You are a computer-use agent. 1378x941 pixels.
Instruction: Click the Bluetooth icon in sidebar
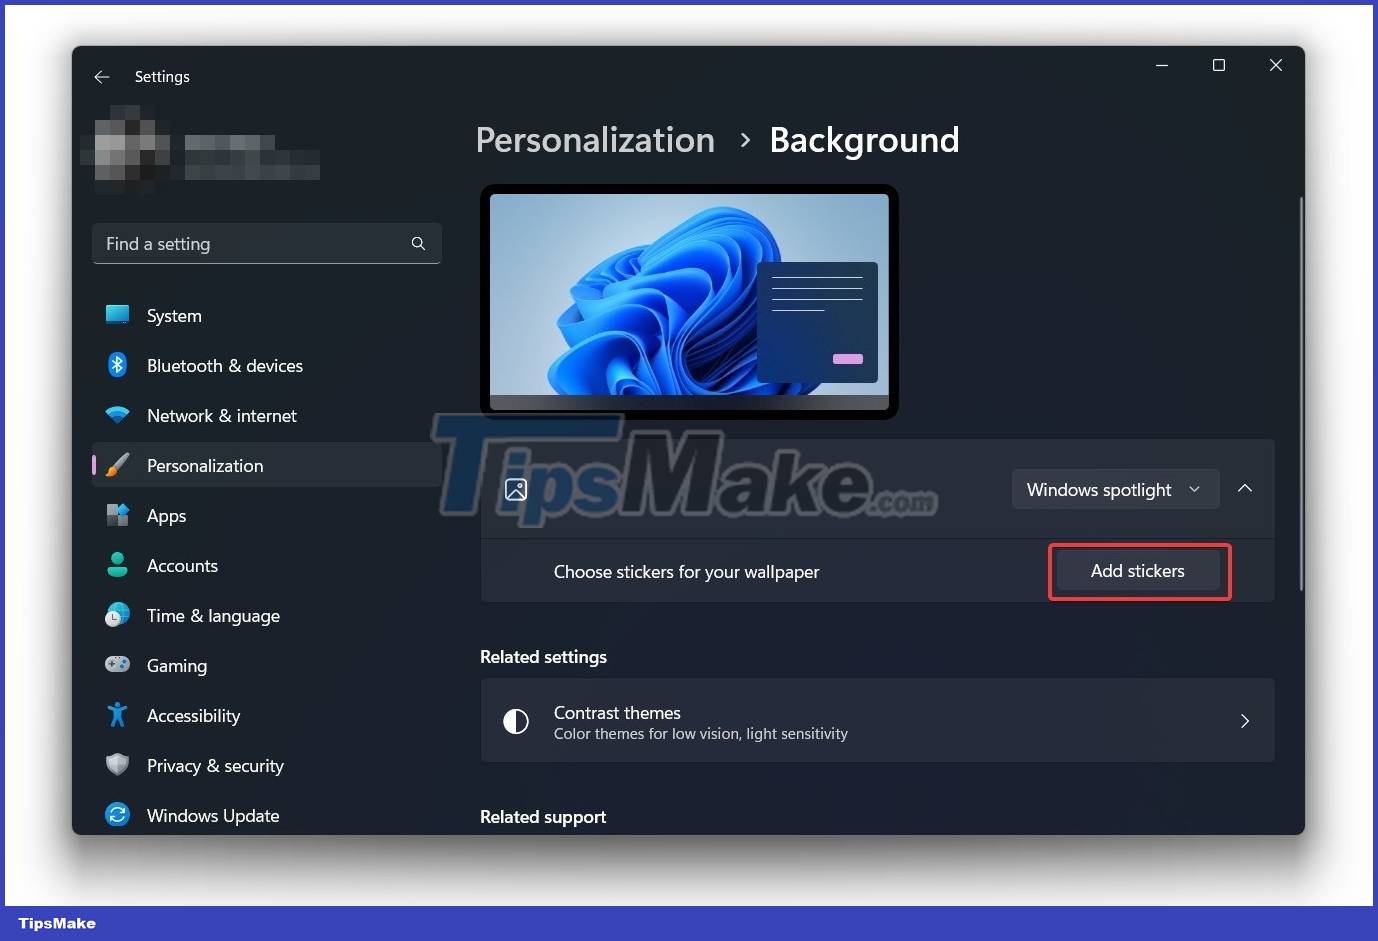(x=117, y=365)
